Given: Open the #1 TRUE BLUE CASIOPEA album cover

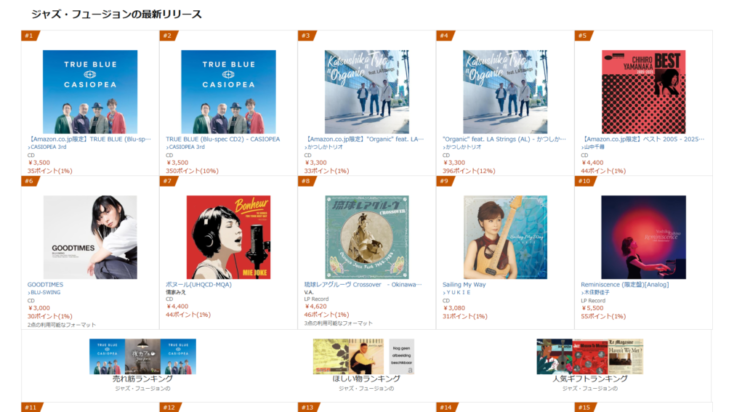Looking at the screenshot, I should [90, 91].
